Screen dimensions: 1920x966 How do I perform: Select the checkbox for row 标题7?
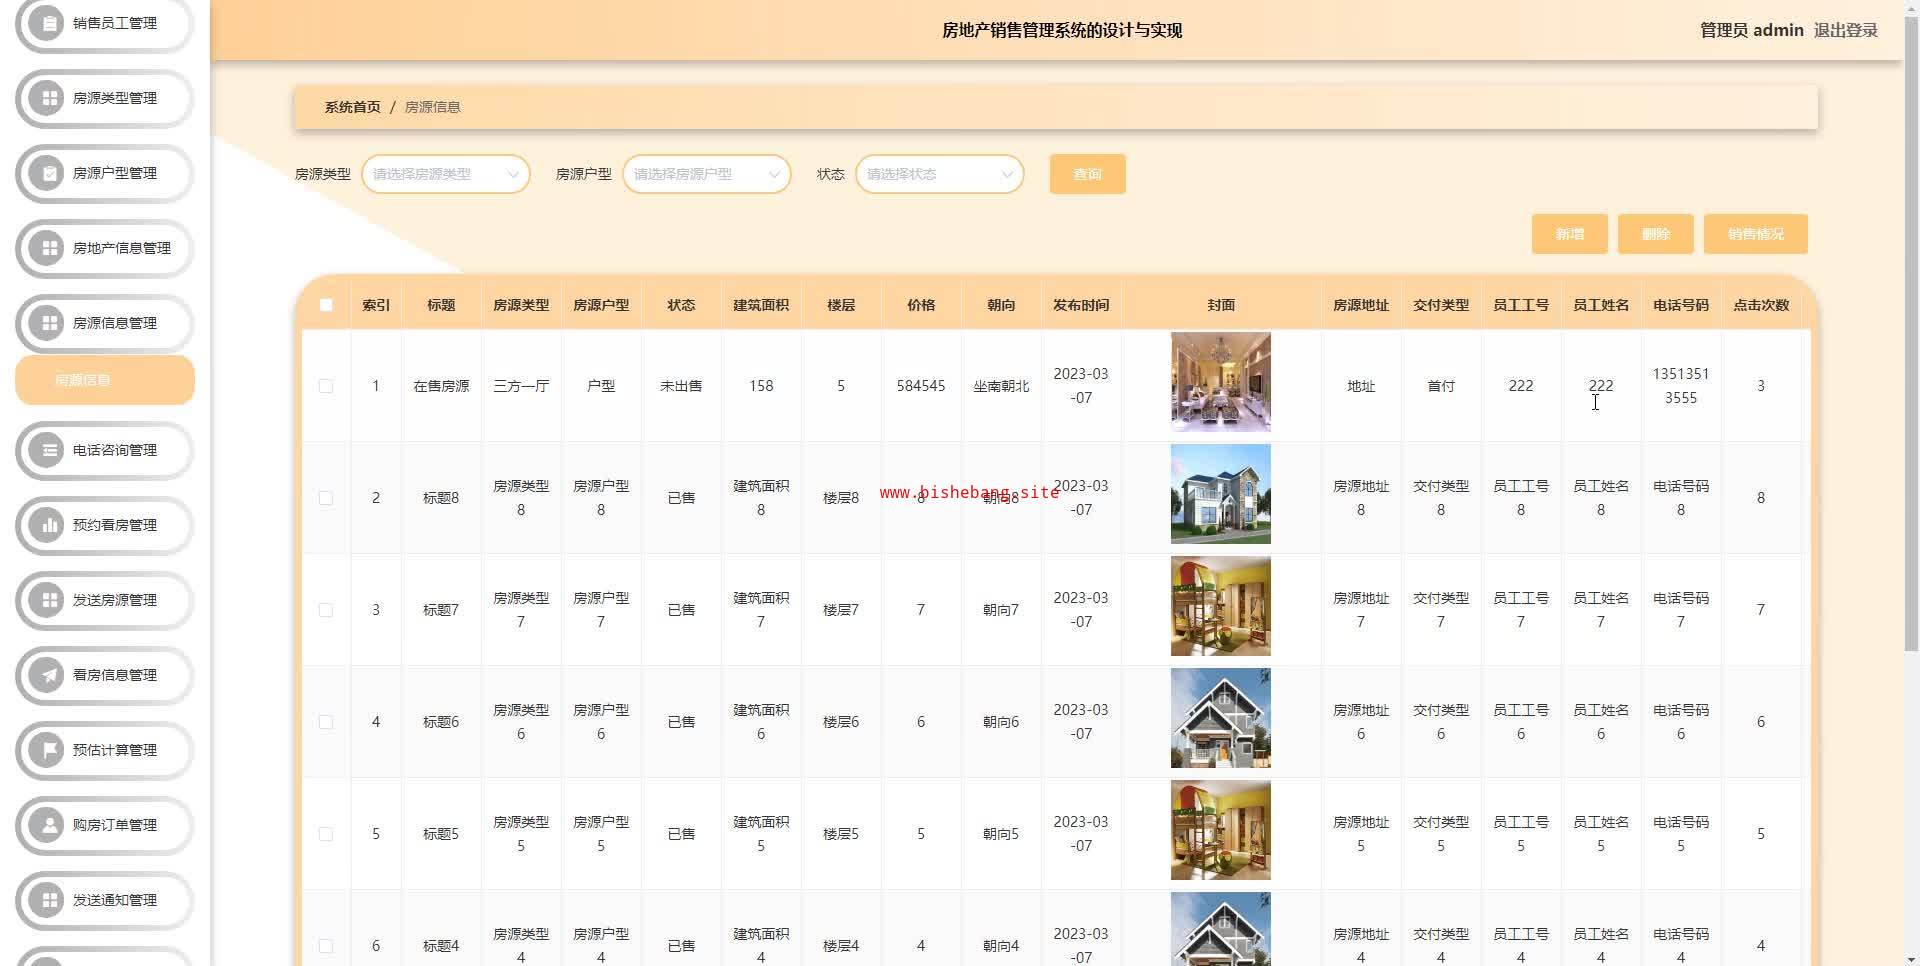tap(326, 610)
